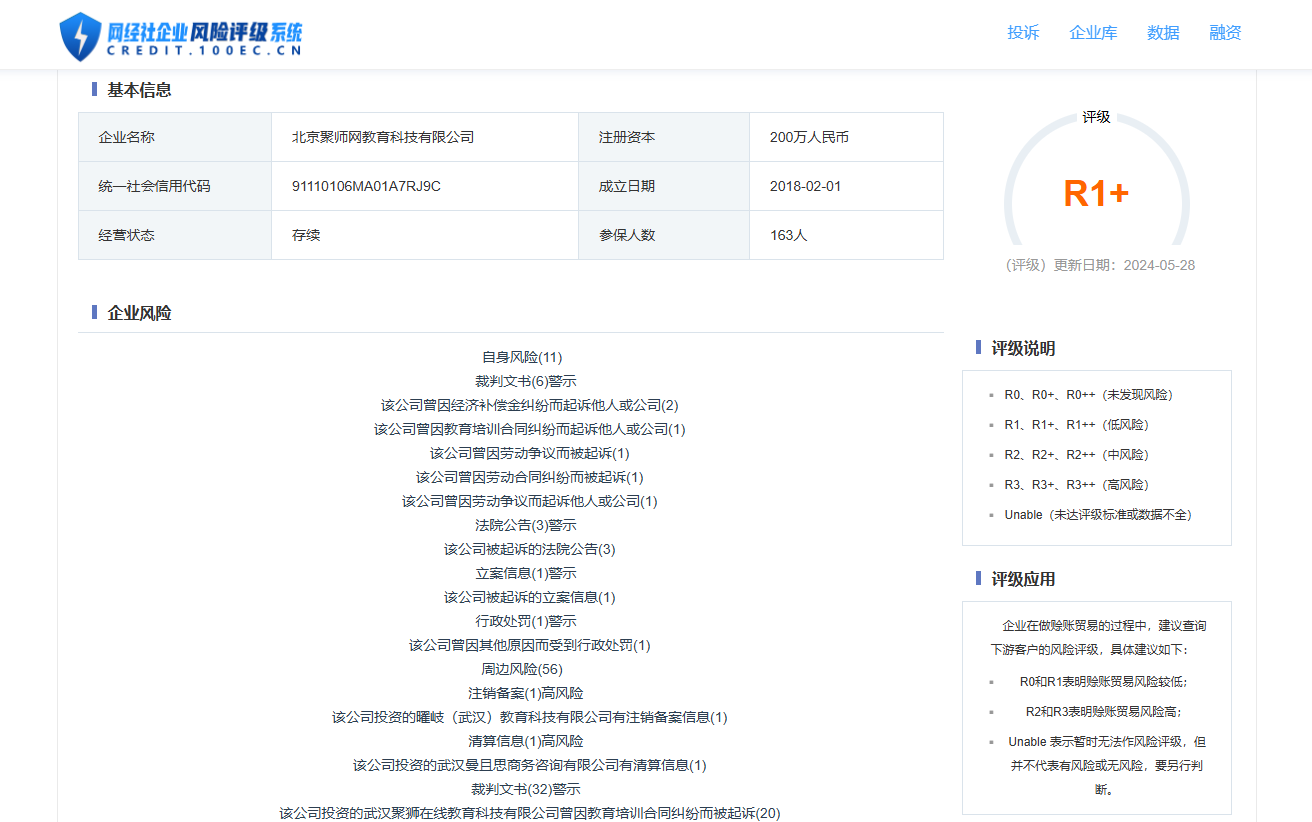1312x822 pixels.
Task: Open the 数据 navigation menu
Action: click(1163, 32)
